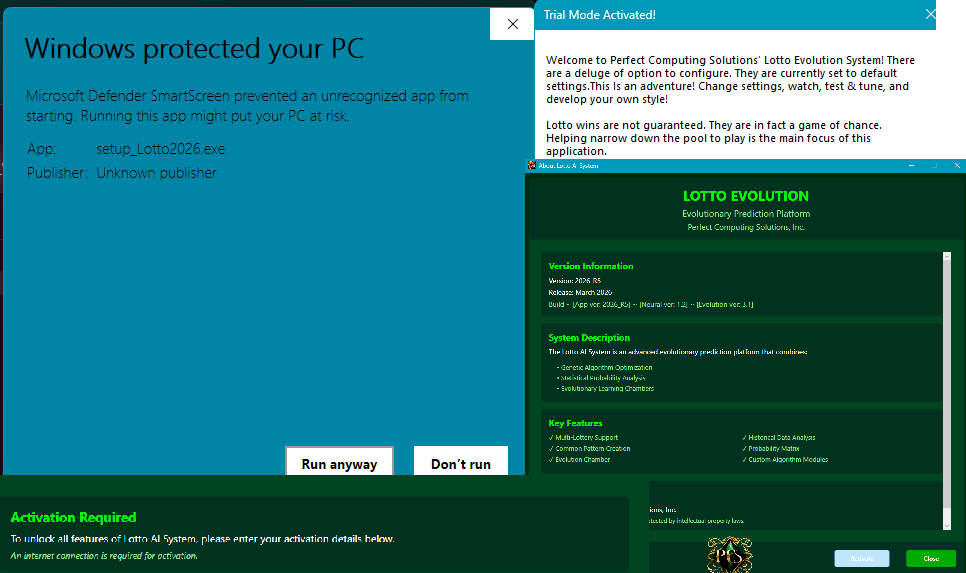Click the Statistical Probability Analysis bullet

click(x=601, y=378)
